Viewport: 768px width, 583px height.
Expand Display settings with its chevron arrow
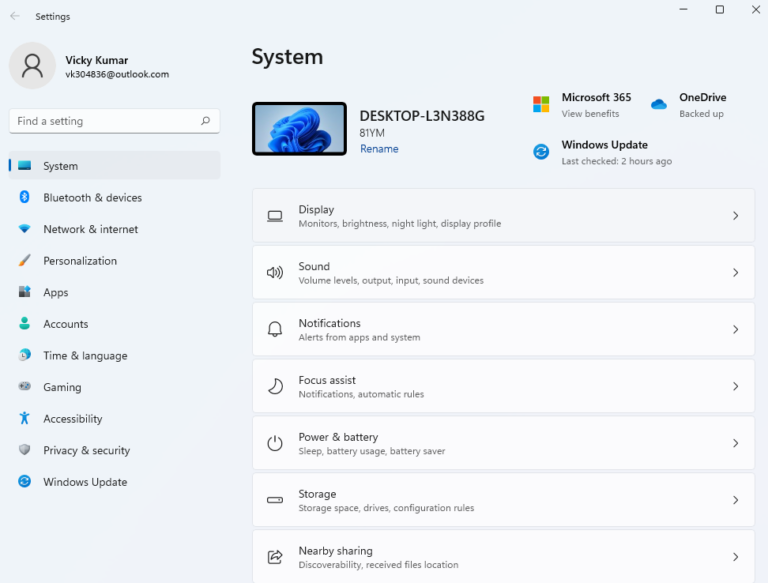click(x=735, y=216)
